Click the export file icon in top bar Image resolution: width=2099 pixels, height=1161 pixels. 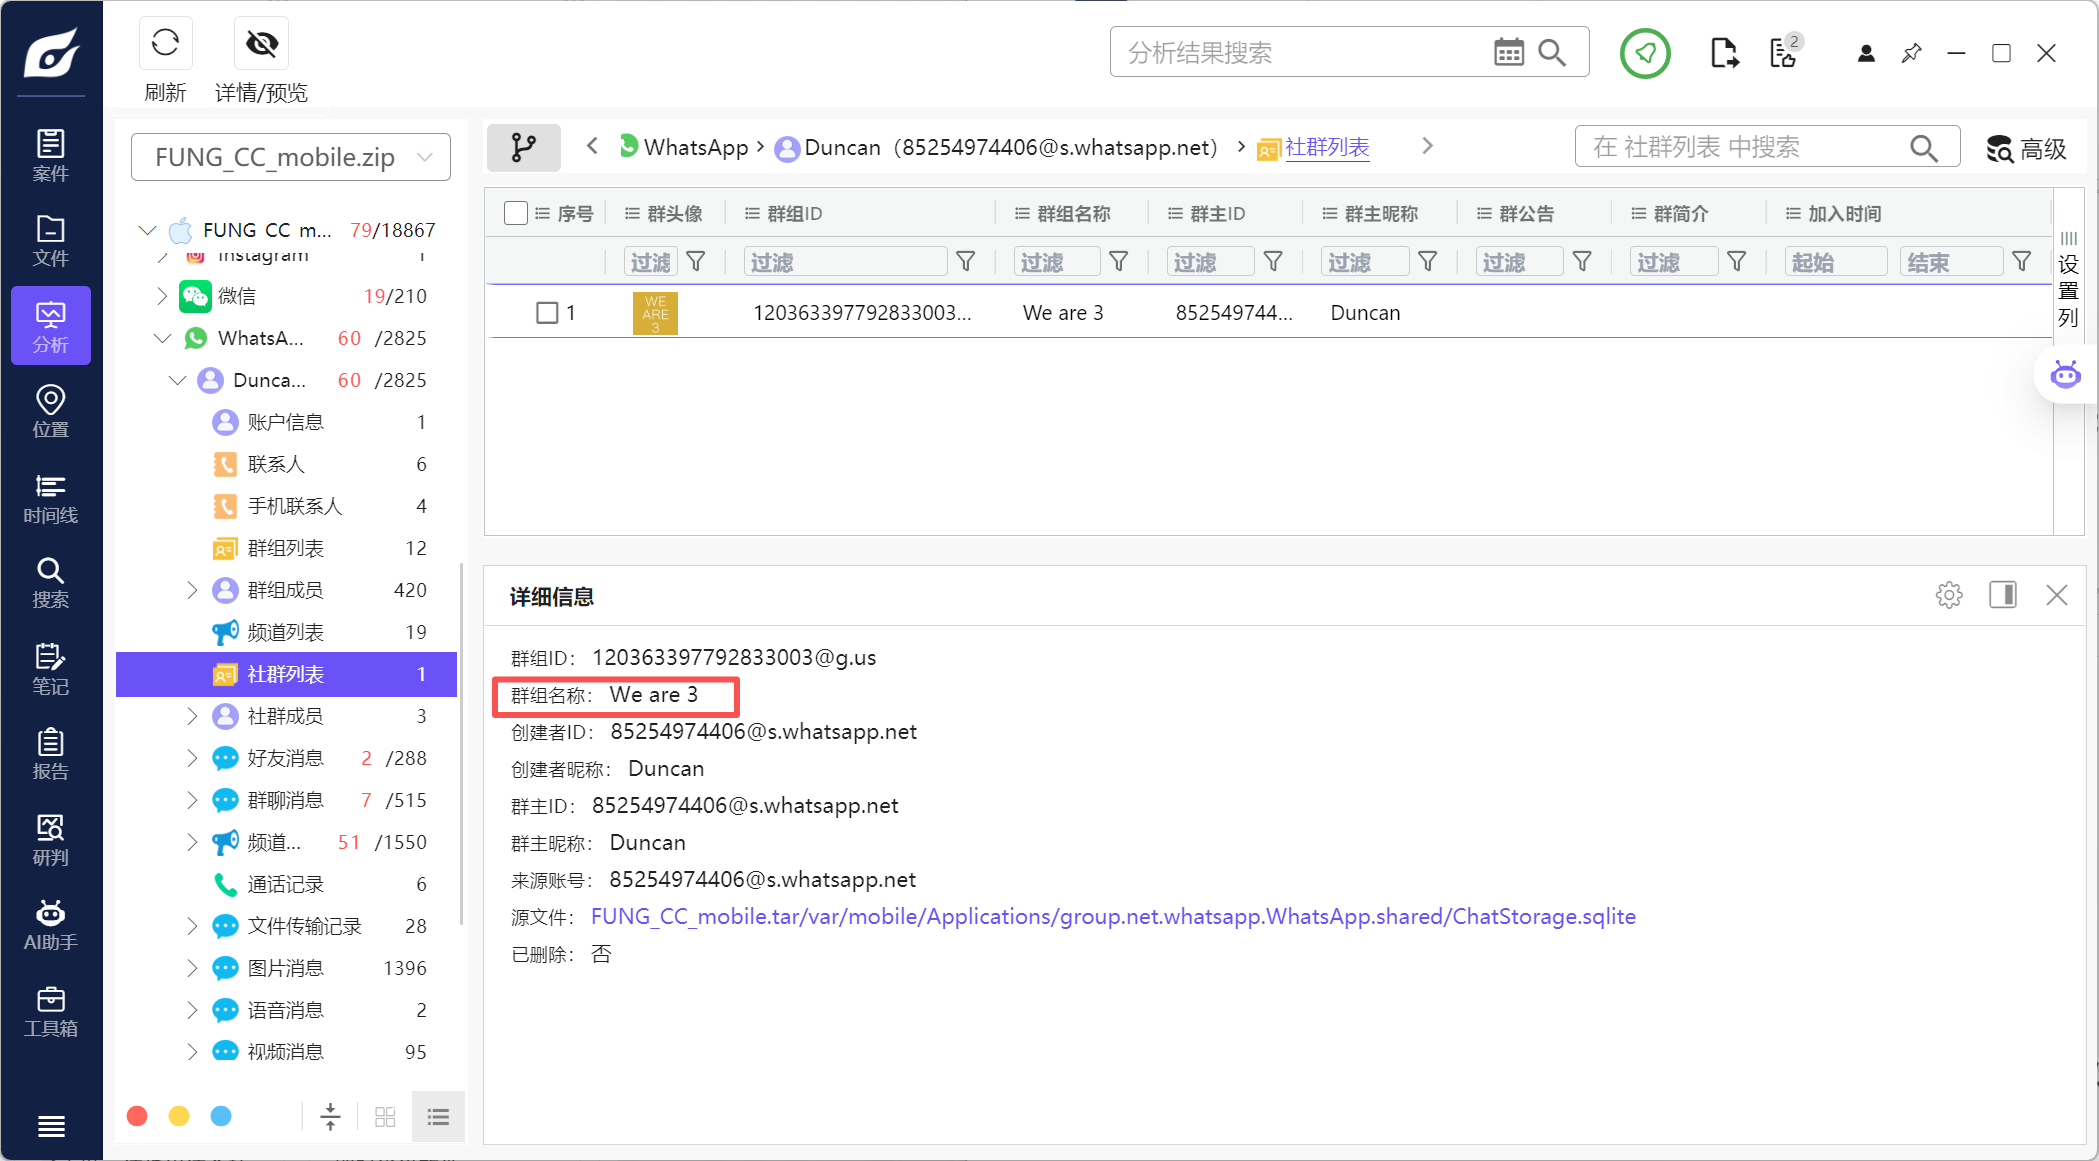click(1724, 53)
